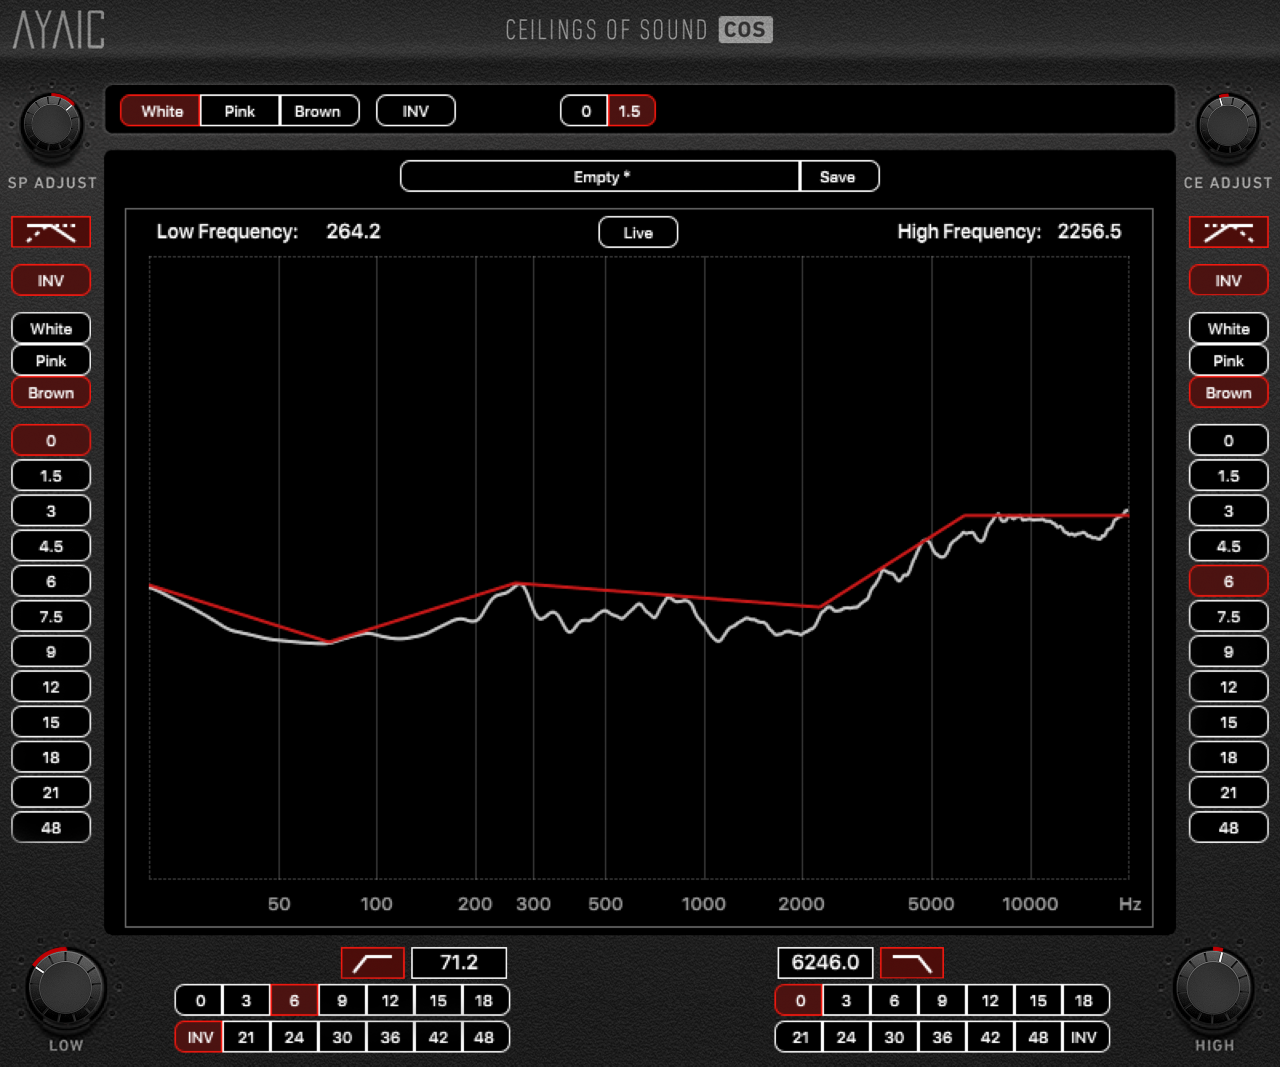
Task: Select 12 slope on right panel
Action: pyautogui.click(x=1228, y=687)
